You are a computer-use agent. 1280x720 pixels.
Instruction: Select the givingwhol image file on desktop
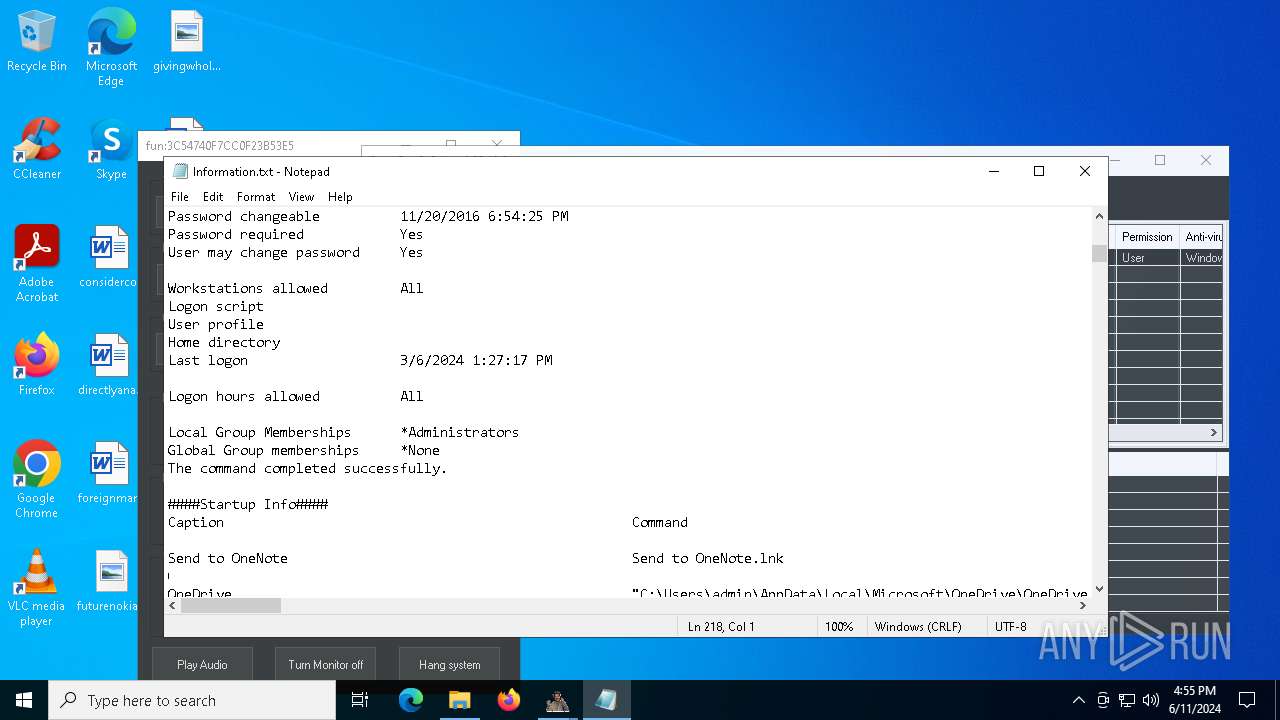[186, 42]
